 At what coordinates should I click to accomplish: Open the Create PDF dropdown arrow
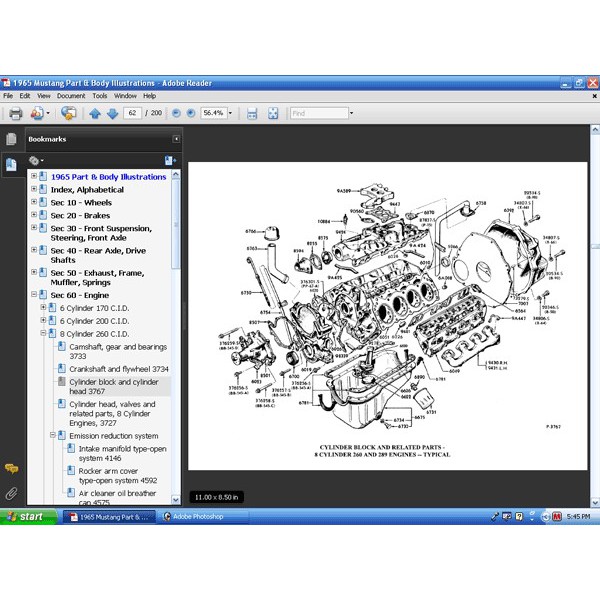tap(48, 113)
